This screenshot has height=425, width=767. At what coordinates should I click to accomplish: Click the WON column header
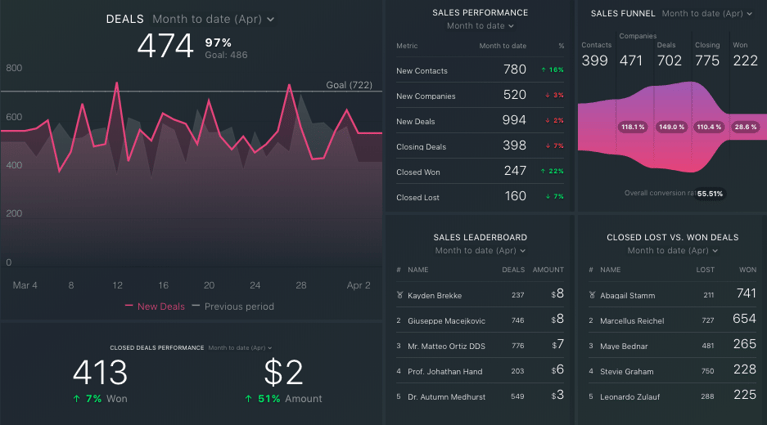tap(747, 270)
